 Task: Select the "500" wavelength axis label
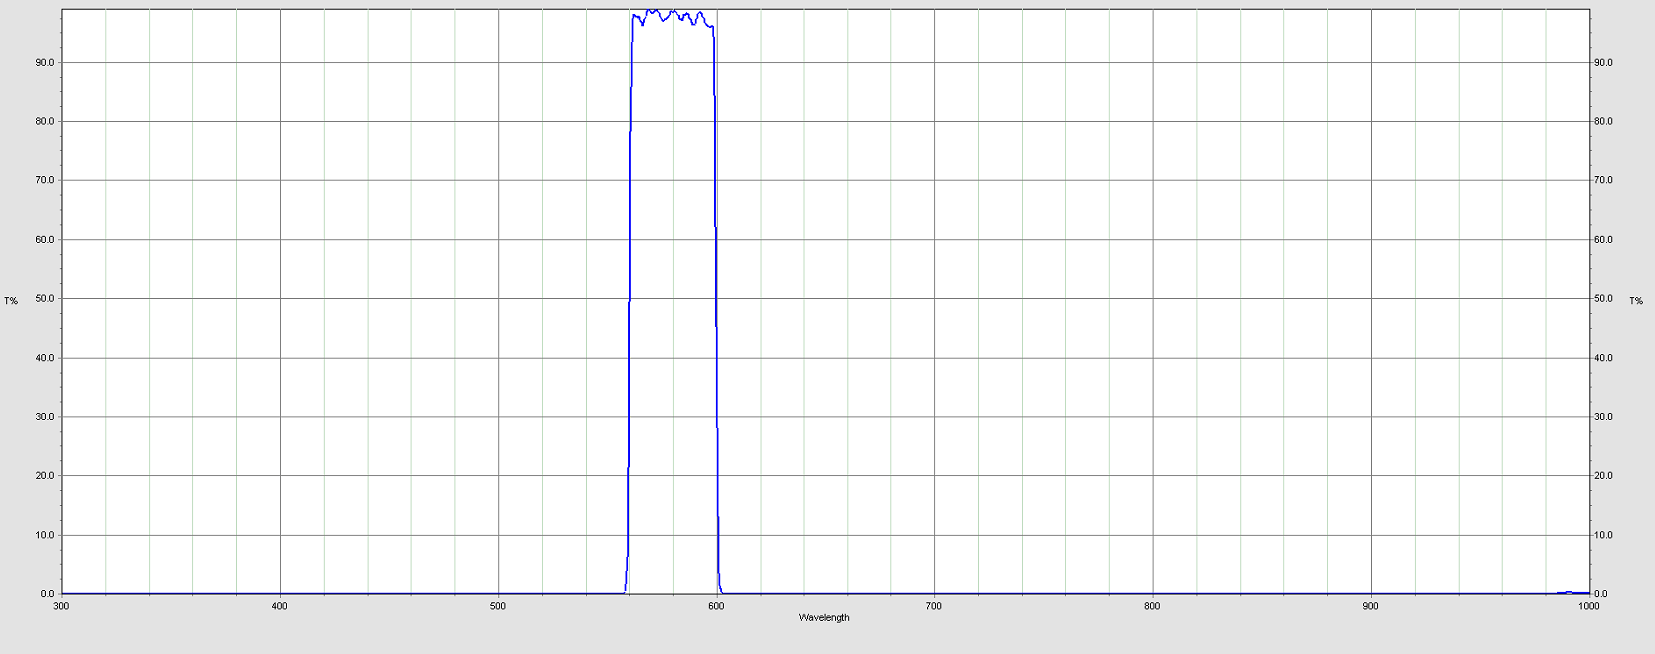coord(498,606)
